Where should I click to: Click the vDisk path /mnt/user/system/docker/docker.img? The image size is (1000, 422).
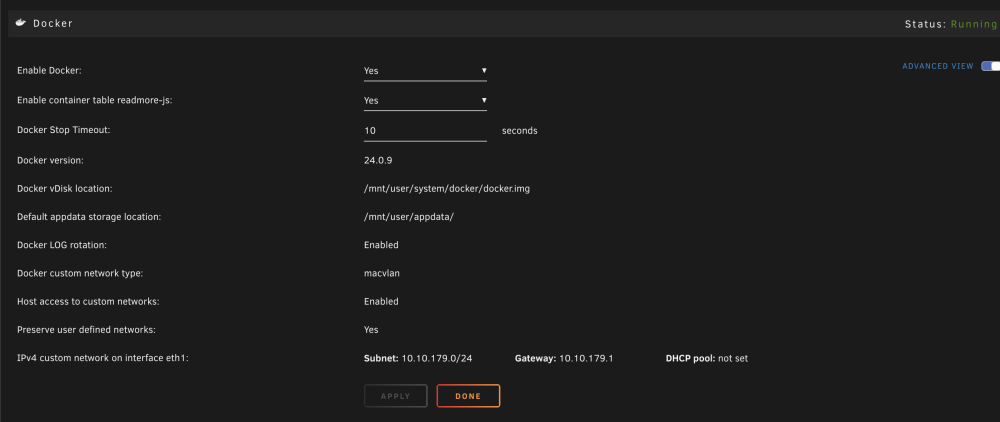click(x=447, y=189)
